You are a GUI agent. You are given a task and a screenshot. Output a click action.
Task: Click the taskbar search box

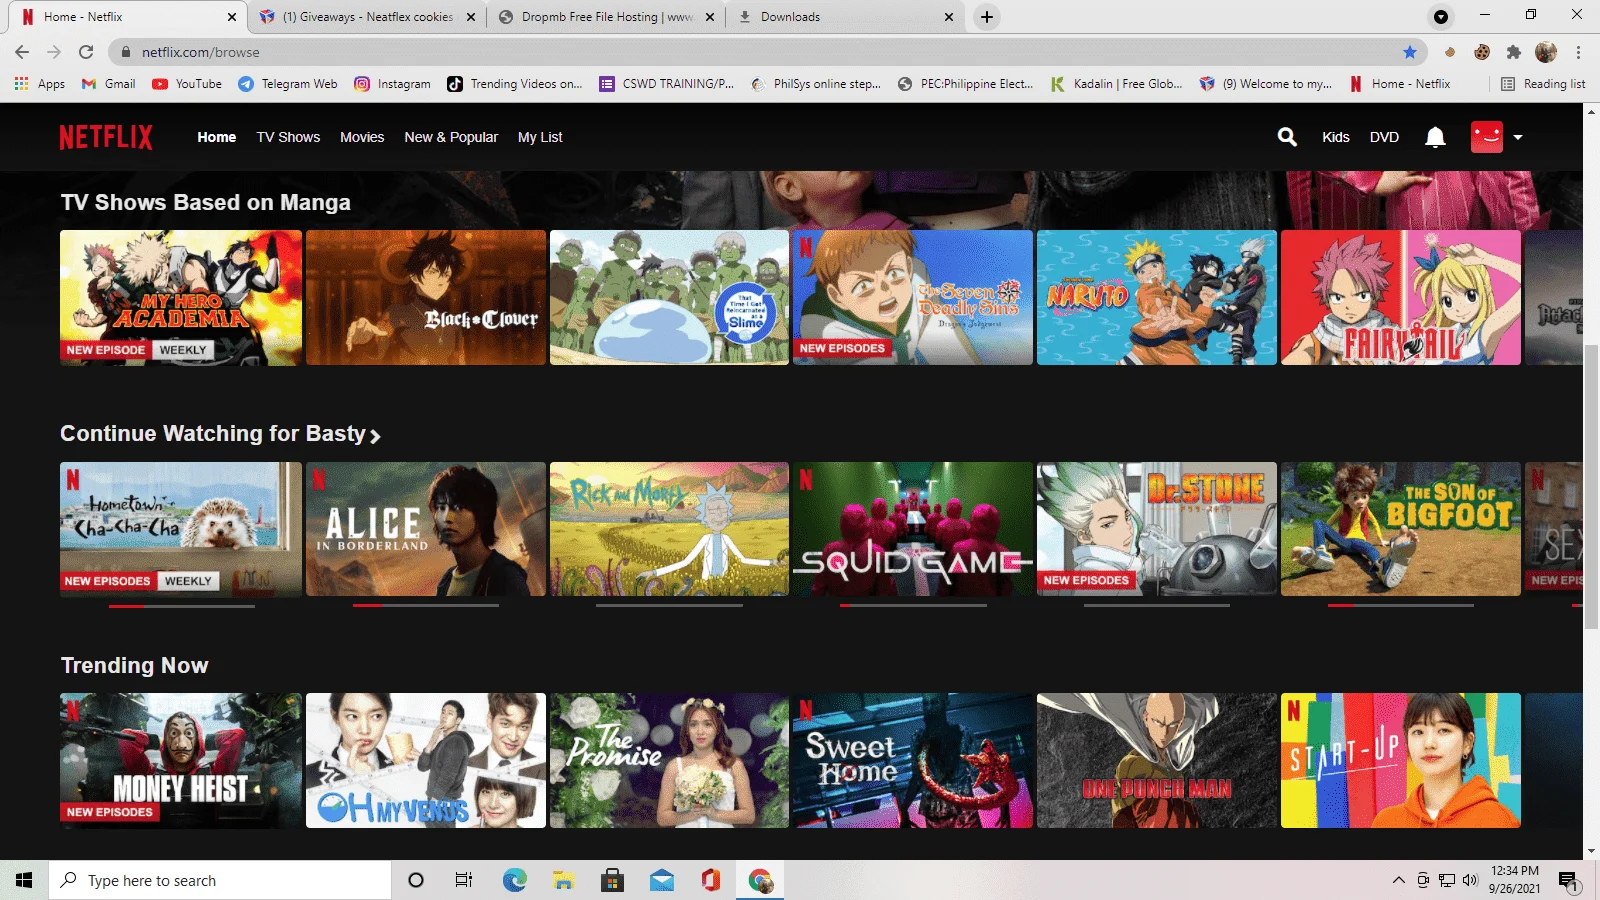pos(220,880)
